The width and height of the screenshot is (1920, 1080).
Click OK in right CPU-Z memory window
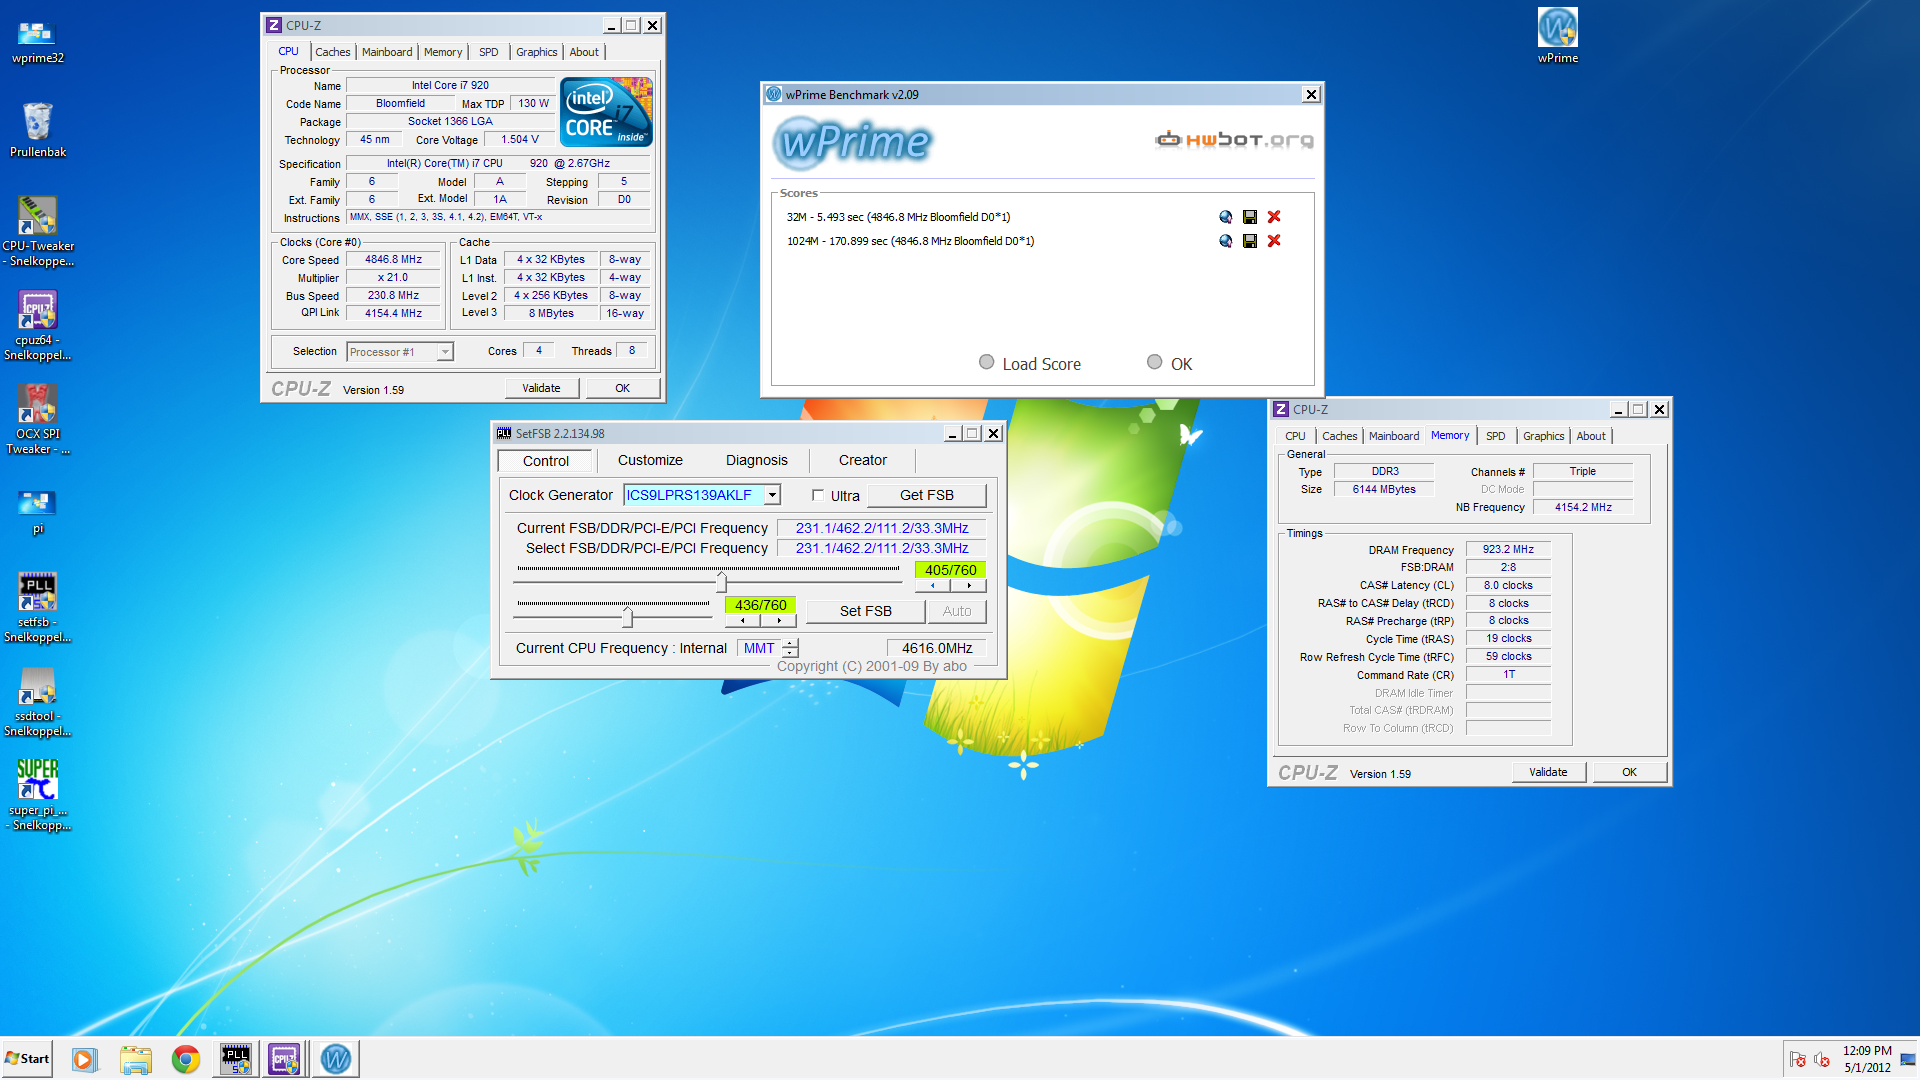pos(1629,772)
